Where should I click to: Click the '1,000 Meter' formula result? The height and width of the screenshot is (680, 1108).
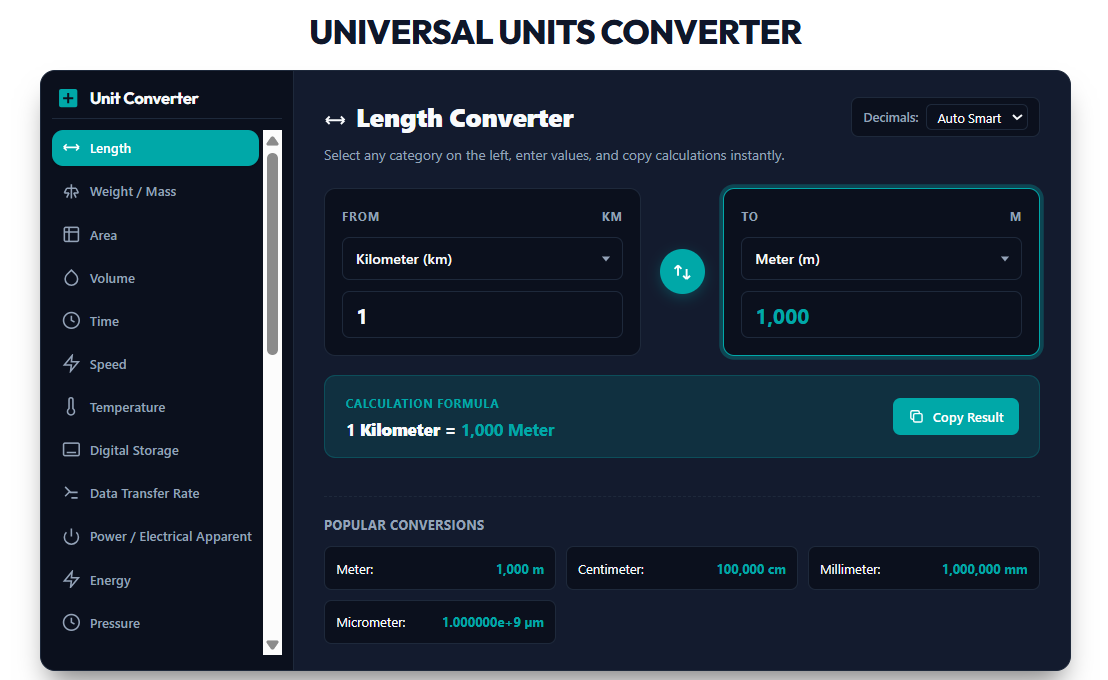tap(507, 430)
